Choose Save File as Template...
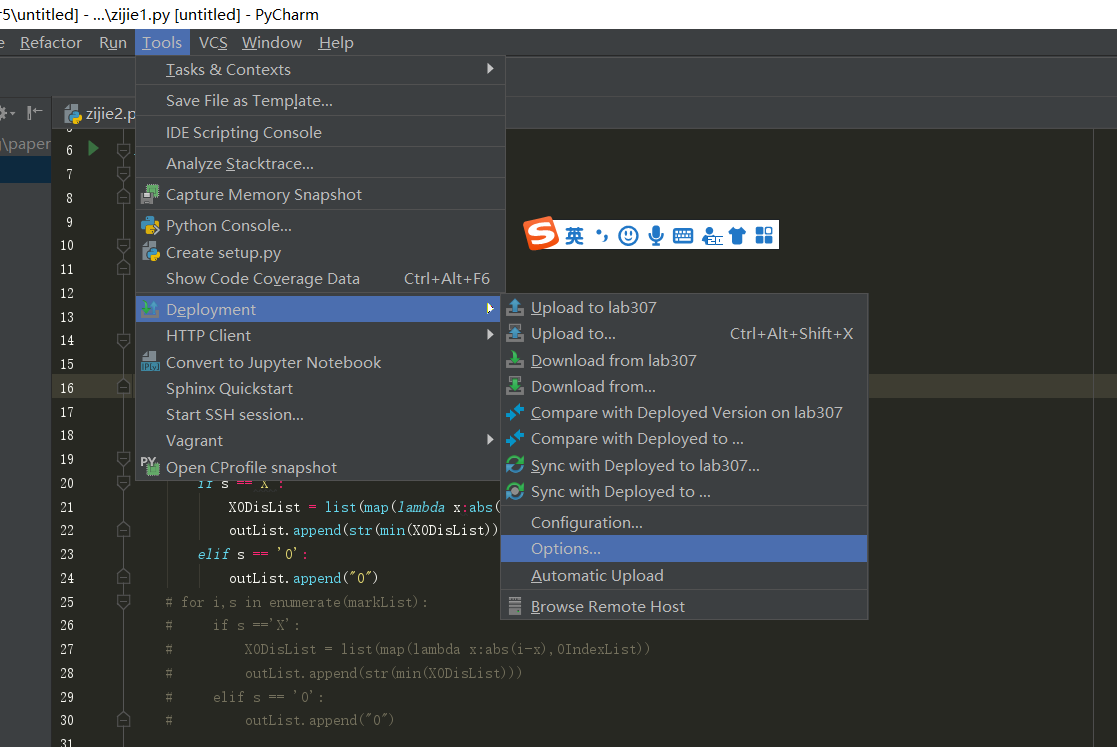 click(x=320, y=100)
